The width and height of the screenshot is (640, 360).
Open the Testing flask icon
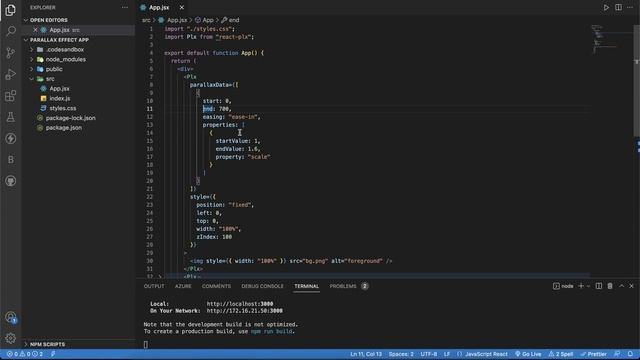tap(11, 117)
